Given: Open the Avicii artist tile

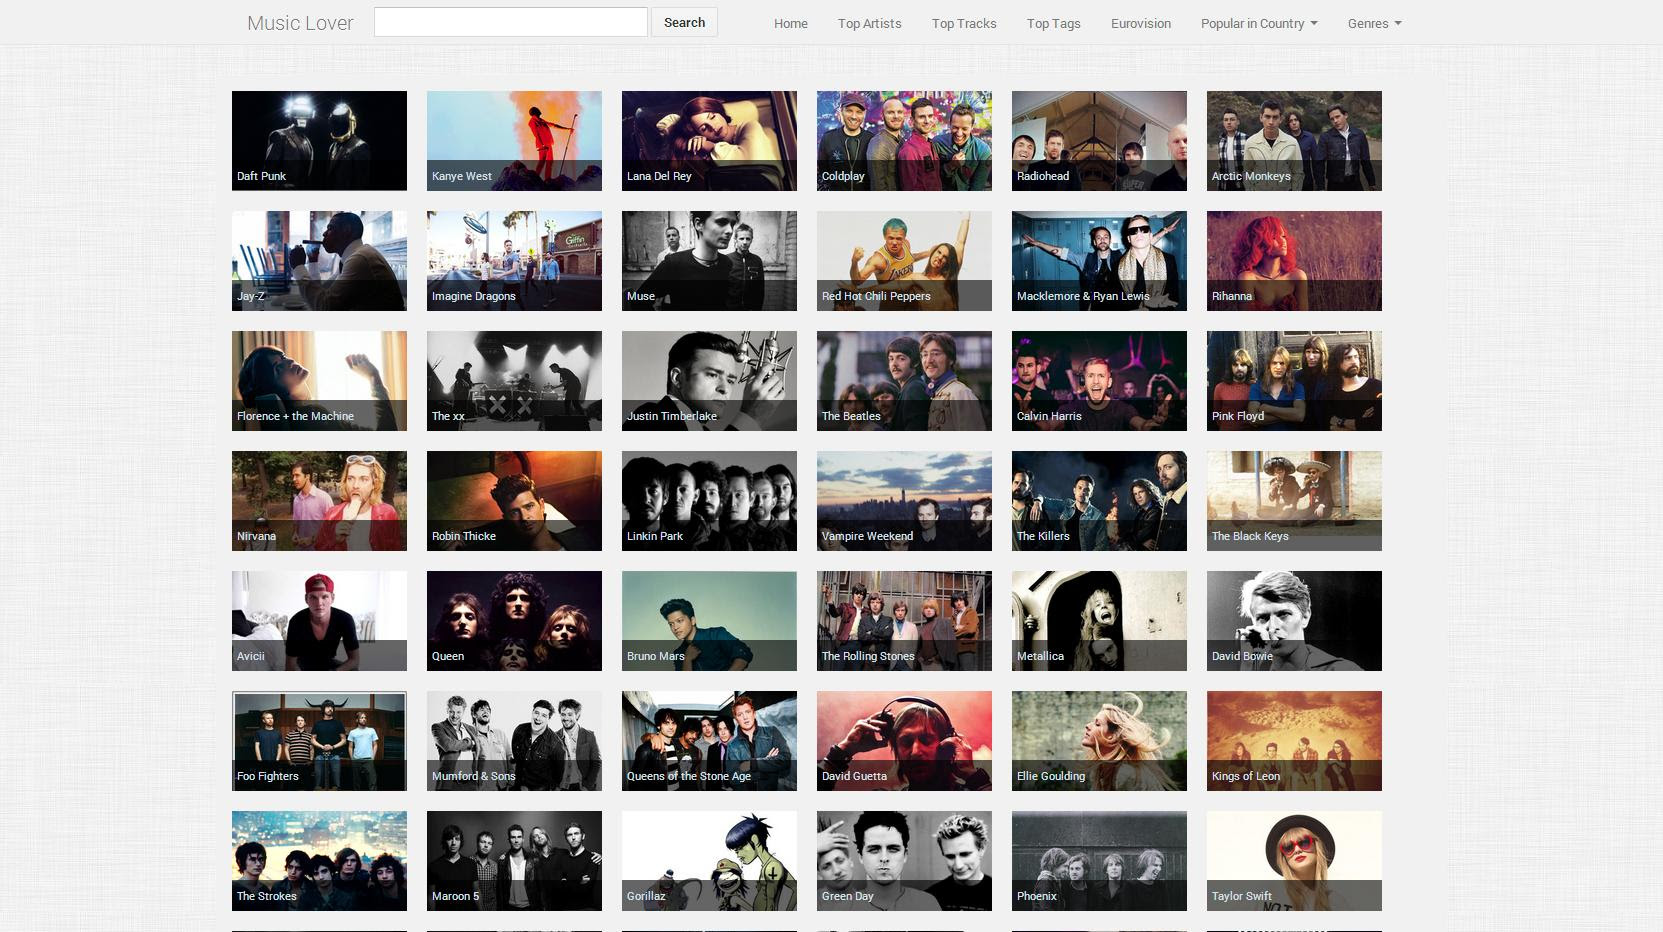Looking at the screenshot, I should (319, 621).
